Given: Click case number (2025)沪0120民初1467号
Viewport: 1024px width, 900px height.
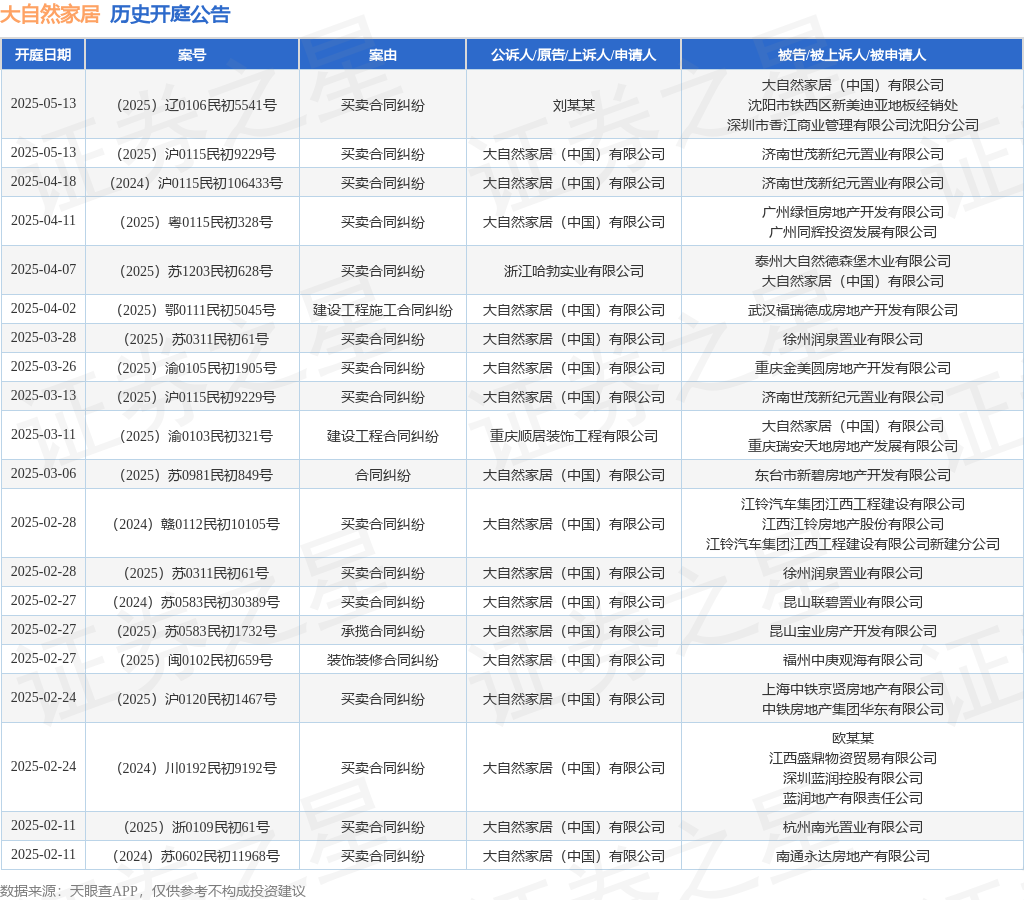Looking at the screenshot, I should (x=196, y=699).
